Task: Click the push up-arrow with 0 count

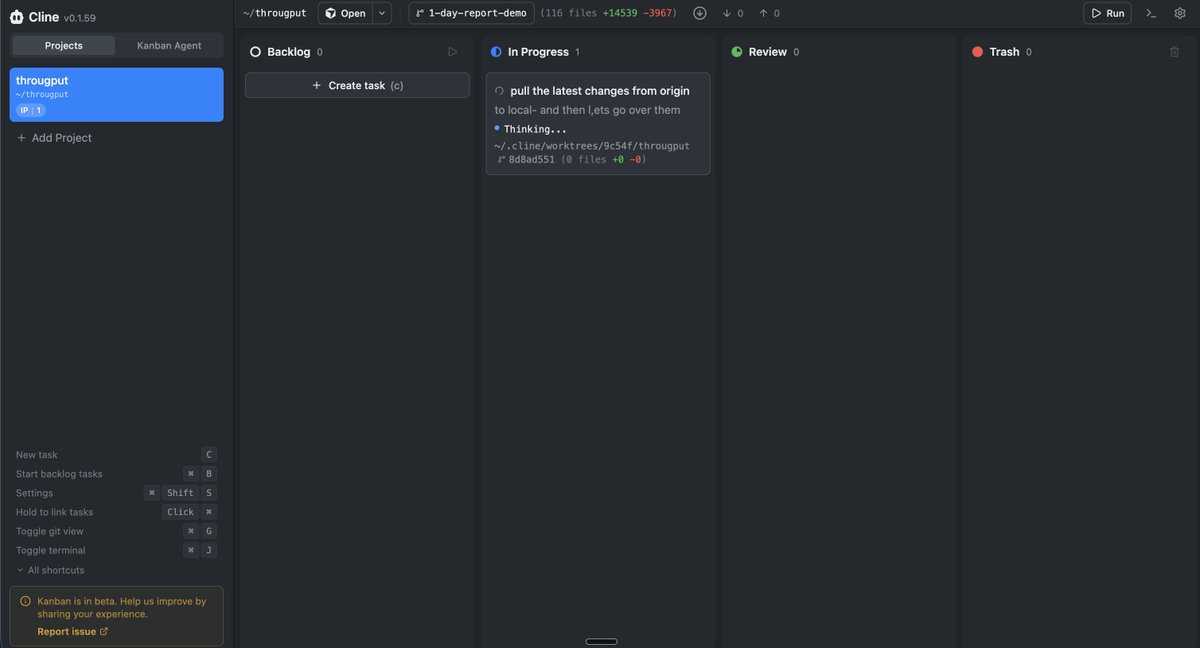Action: click(x=770, y=13)
